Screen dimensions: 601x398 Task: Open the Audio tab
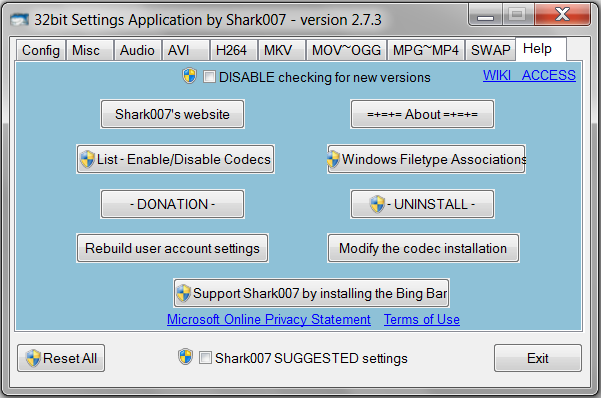tap(137, 50)
